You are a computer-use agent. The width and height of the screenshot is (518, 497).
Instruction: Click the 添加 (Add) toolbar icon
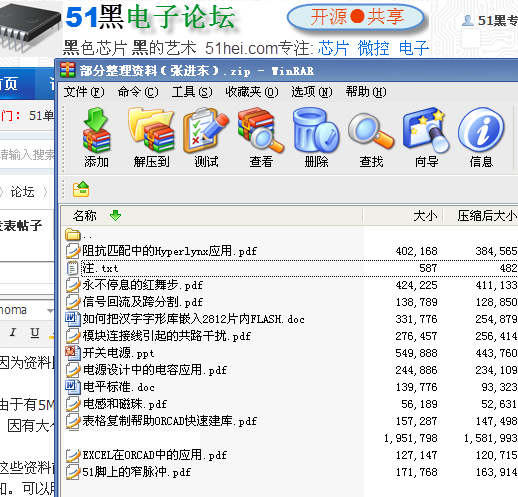96,137
